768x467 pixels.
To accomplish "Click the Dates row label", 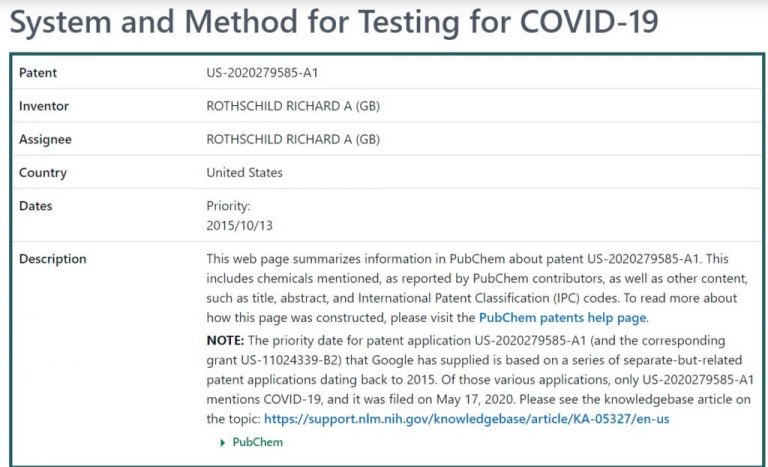I will [x=36, y=206].
